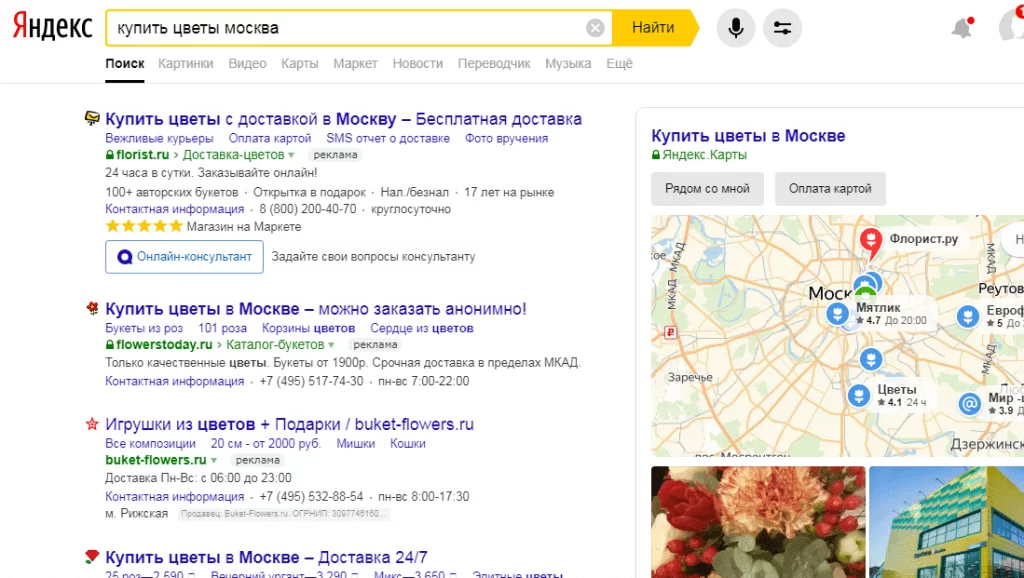
Task: Open Купить цветы с доставкой в Москву result
Action: coord(344,119)
